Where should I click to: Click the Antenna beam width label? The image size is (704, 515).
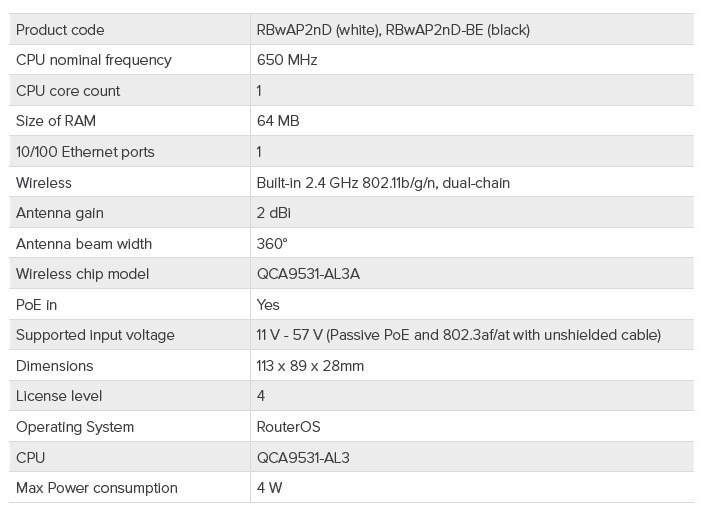84,244
